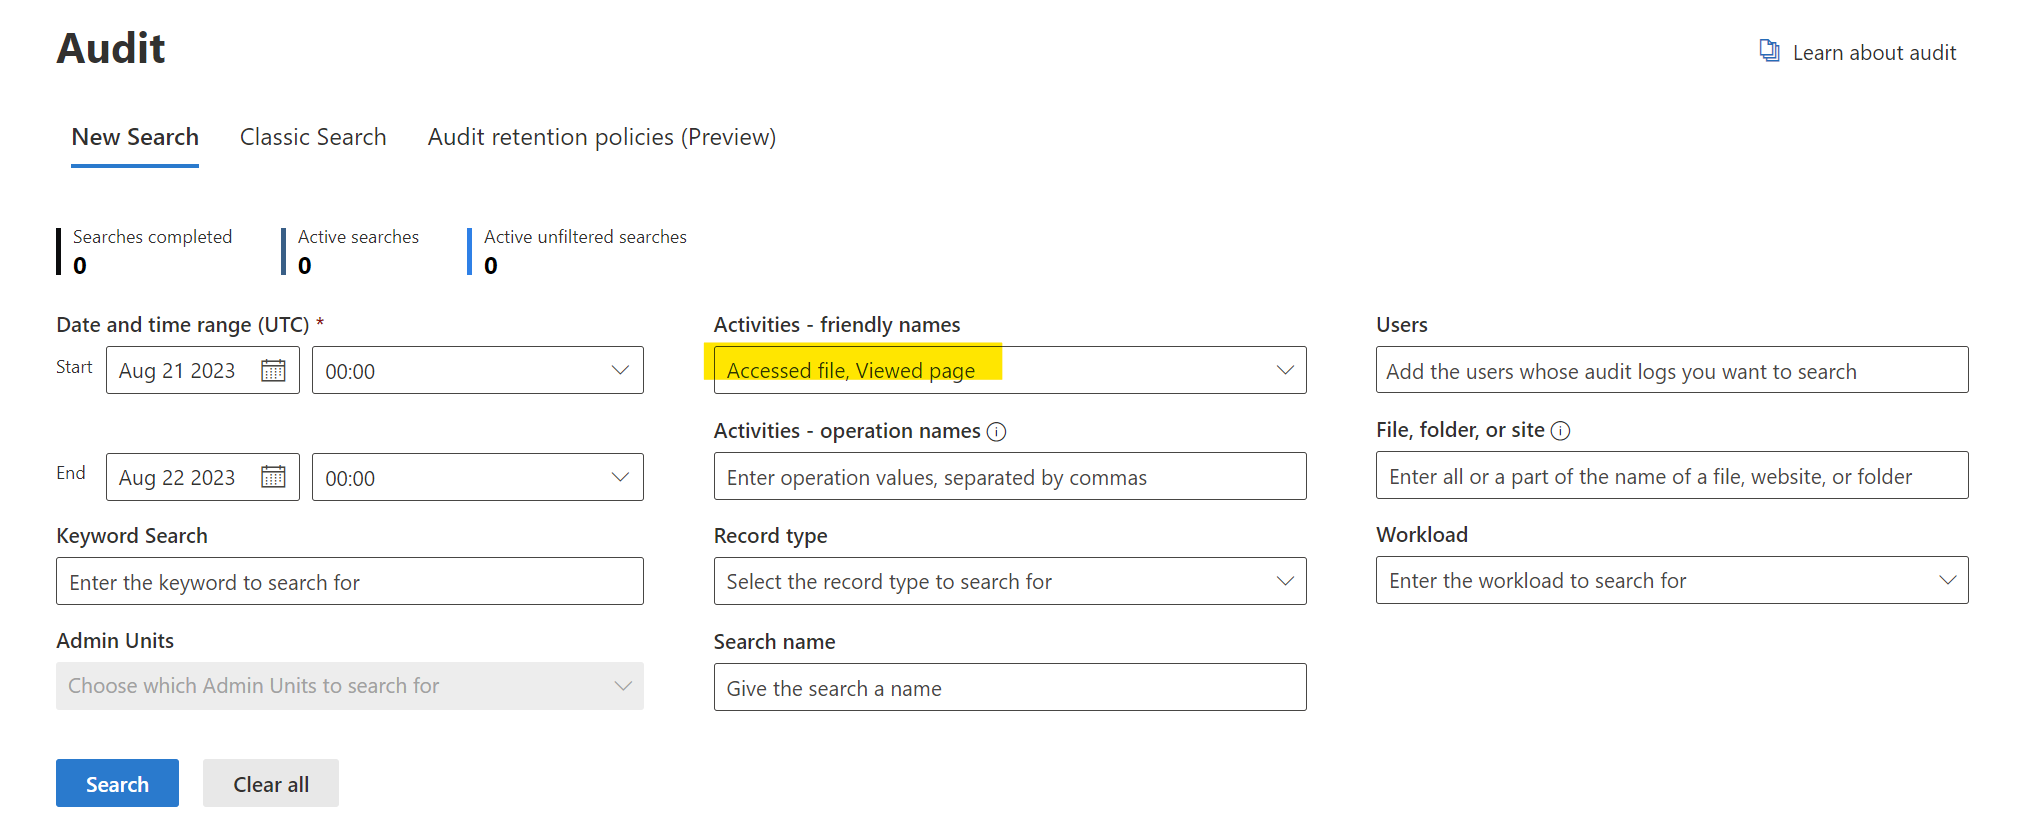Click the Keyword Search input field
2023x832 pixels.
click(349, 582)
